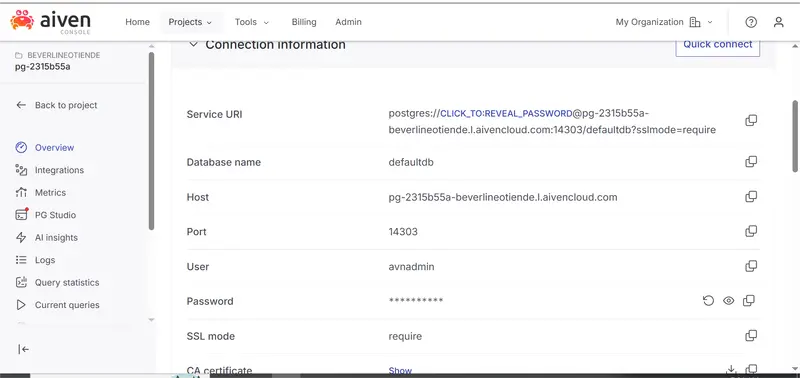800x378 pixels.
Task: Click the sidebar scroll down arrow
Action: [151, 320]
